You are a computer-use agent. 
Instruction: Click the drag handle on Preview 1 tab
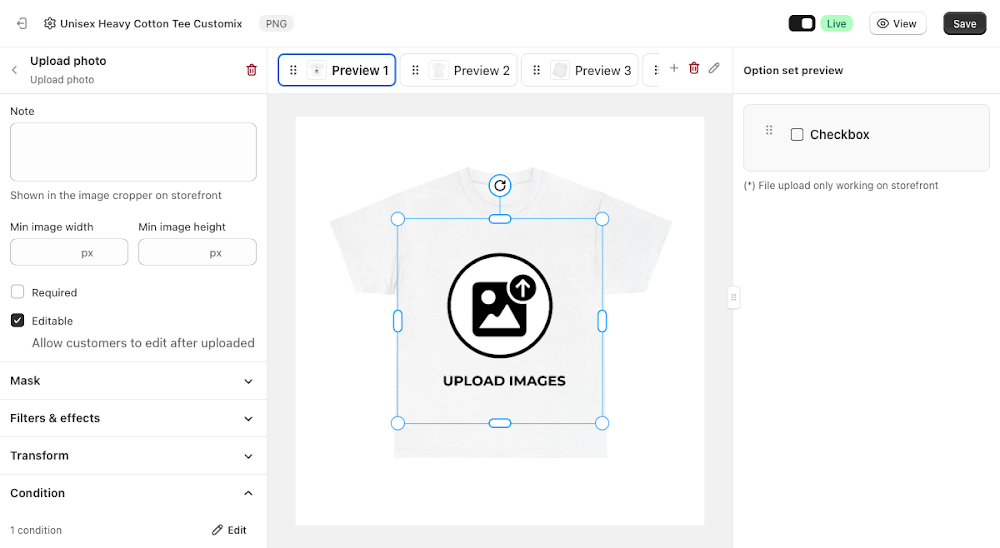[x=293, y=70]
